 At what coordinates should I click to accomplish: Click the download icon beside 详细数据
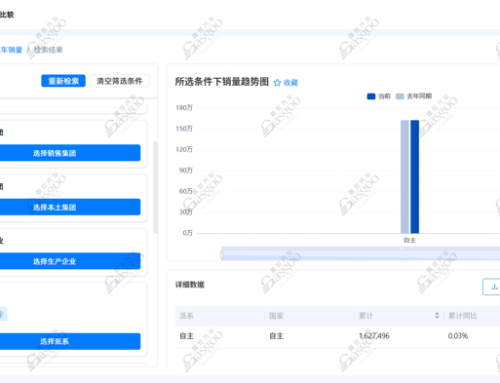[494, 287]
